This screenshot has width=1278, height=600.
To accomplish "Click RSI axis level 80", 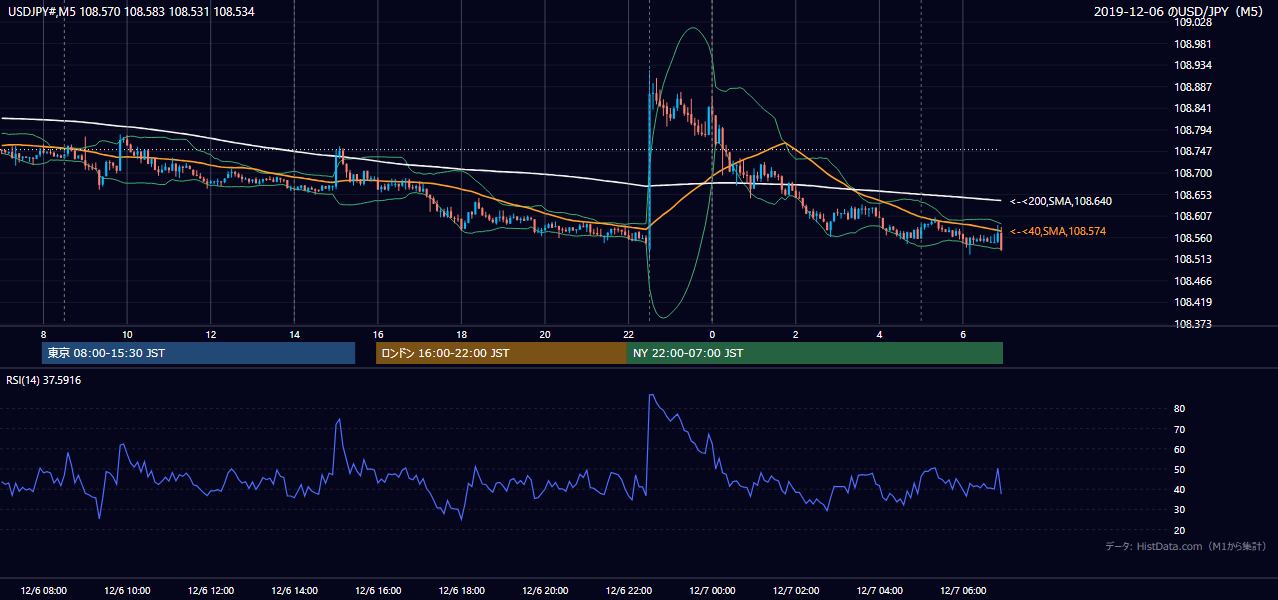I will pyautogui.click(x=1180, y=409).
